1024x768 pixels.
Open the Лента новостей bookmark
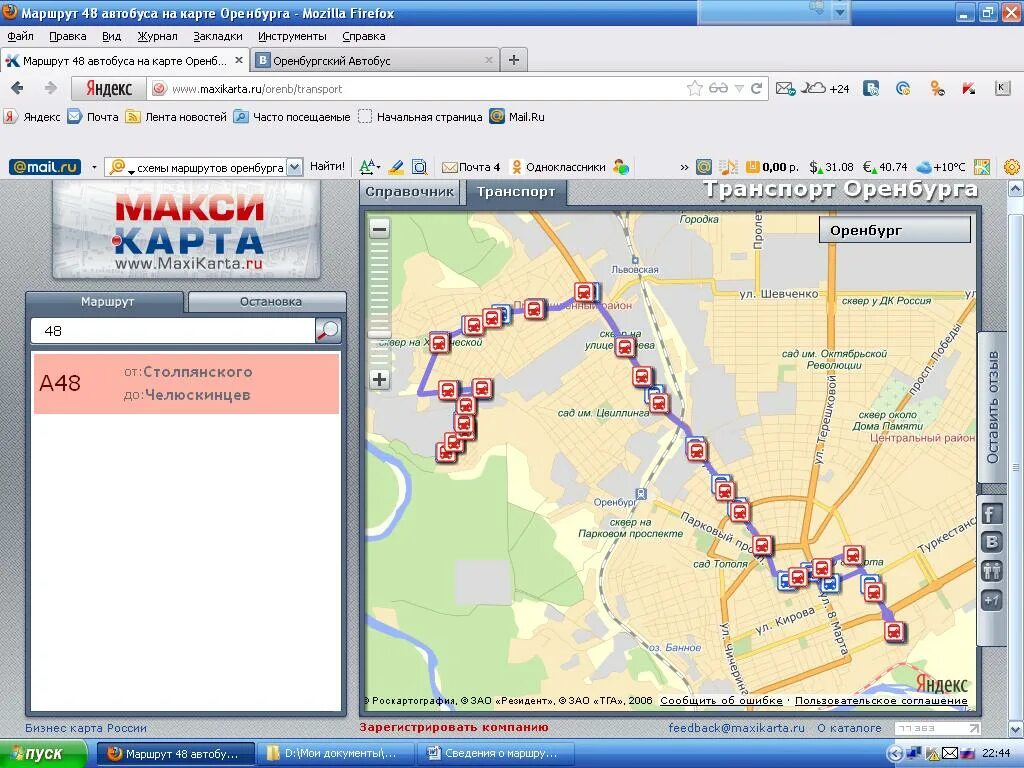click(176, 117)
